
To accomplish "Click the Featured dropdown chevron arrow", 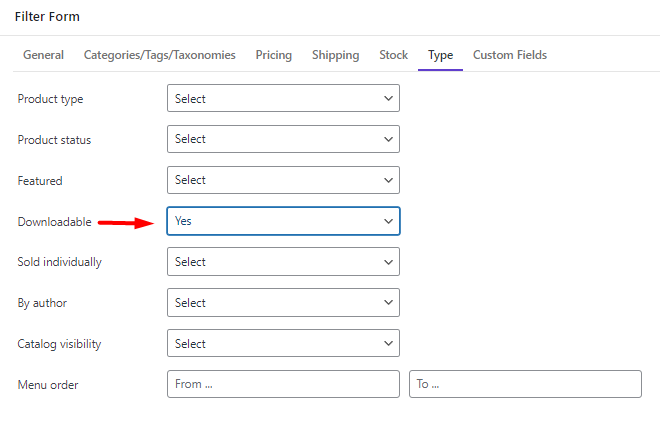I will [x=388, y=180].
